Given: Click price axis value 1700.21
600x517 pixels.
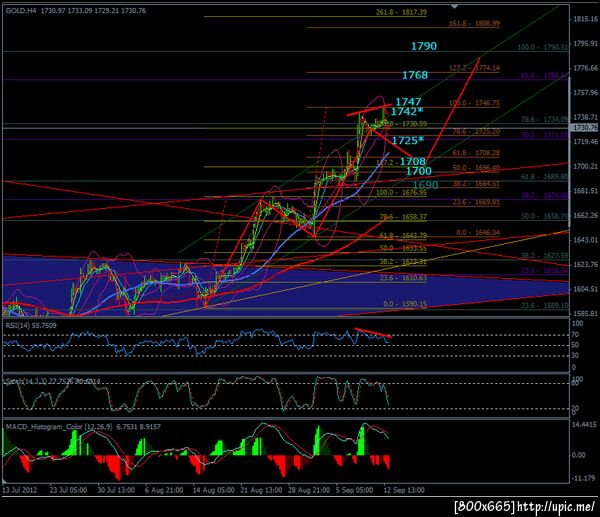Looking at the screenshot, I should (x=585, y=166).
